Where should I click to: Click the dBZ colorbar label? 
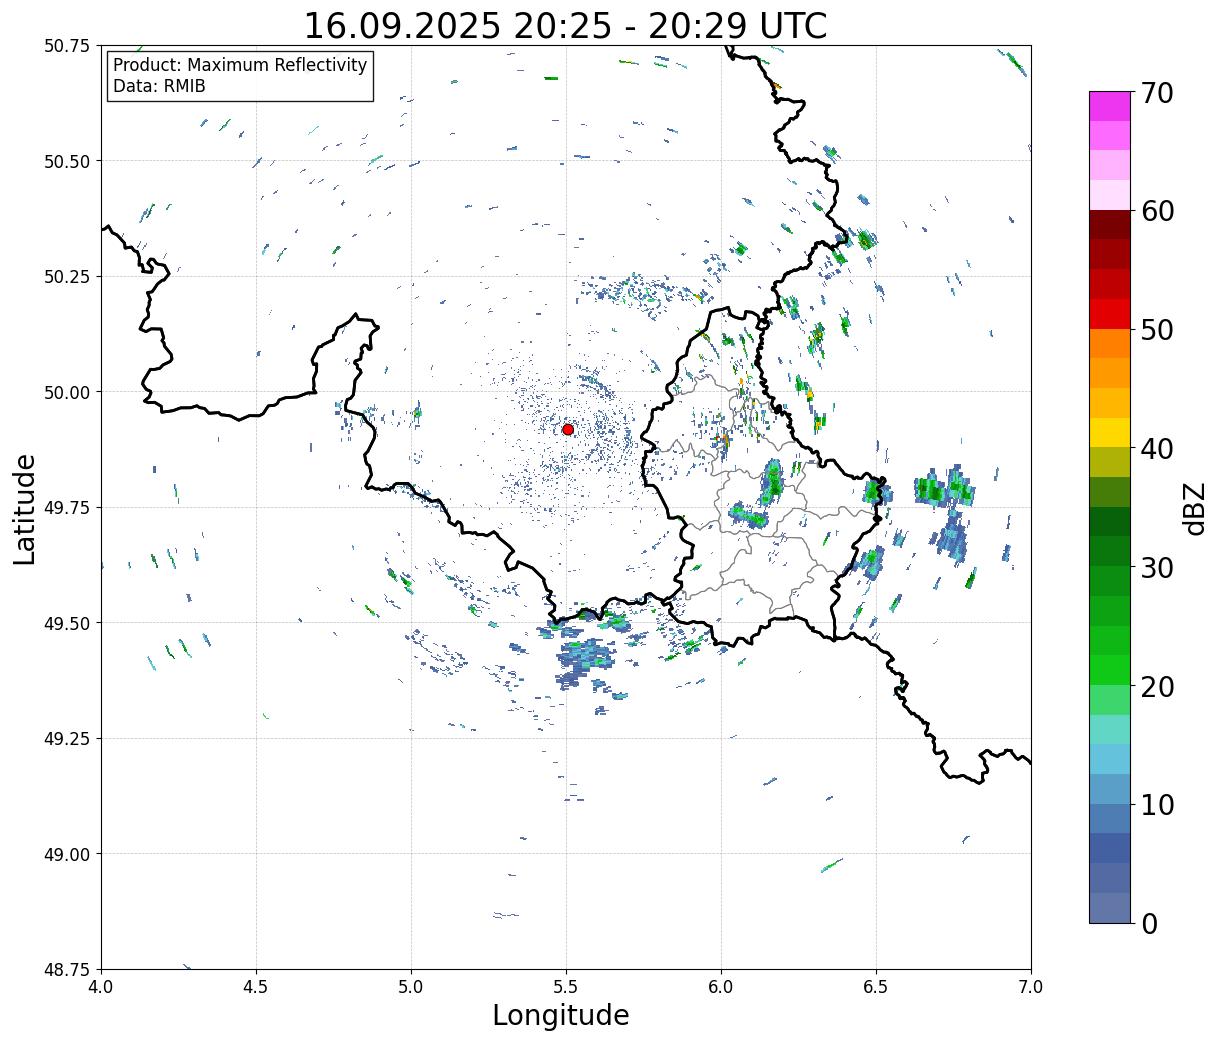pyautogui.click(x=1195, y=508)
